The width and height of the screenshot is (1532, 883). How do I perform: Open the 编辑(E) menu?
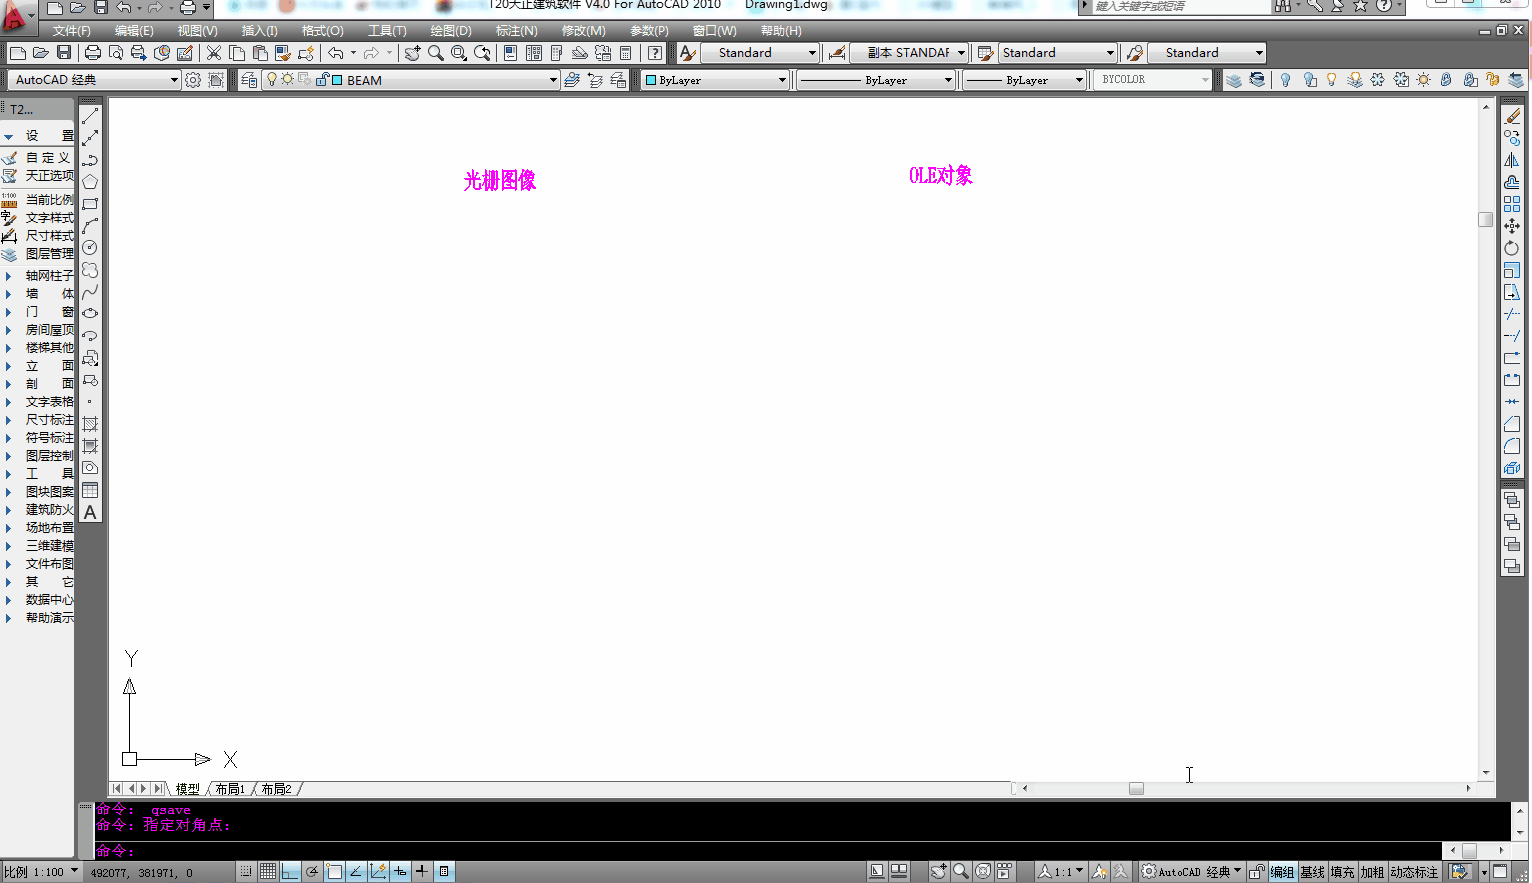click(134, 31)
